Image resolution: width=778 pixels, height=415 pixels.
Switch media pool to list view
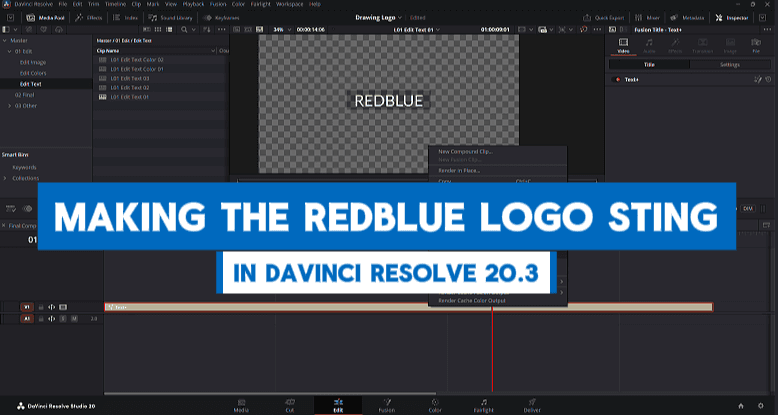pos(170,30)
